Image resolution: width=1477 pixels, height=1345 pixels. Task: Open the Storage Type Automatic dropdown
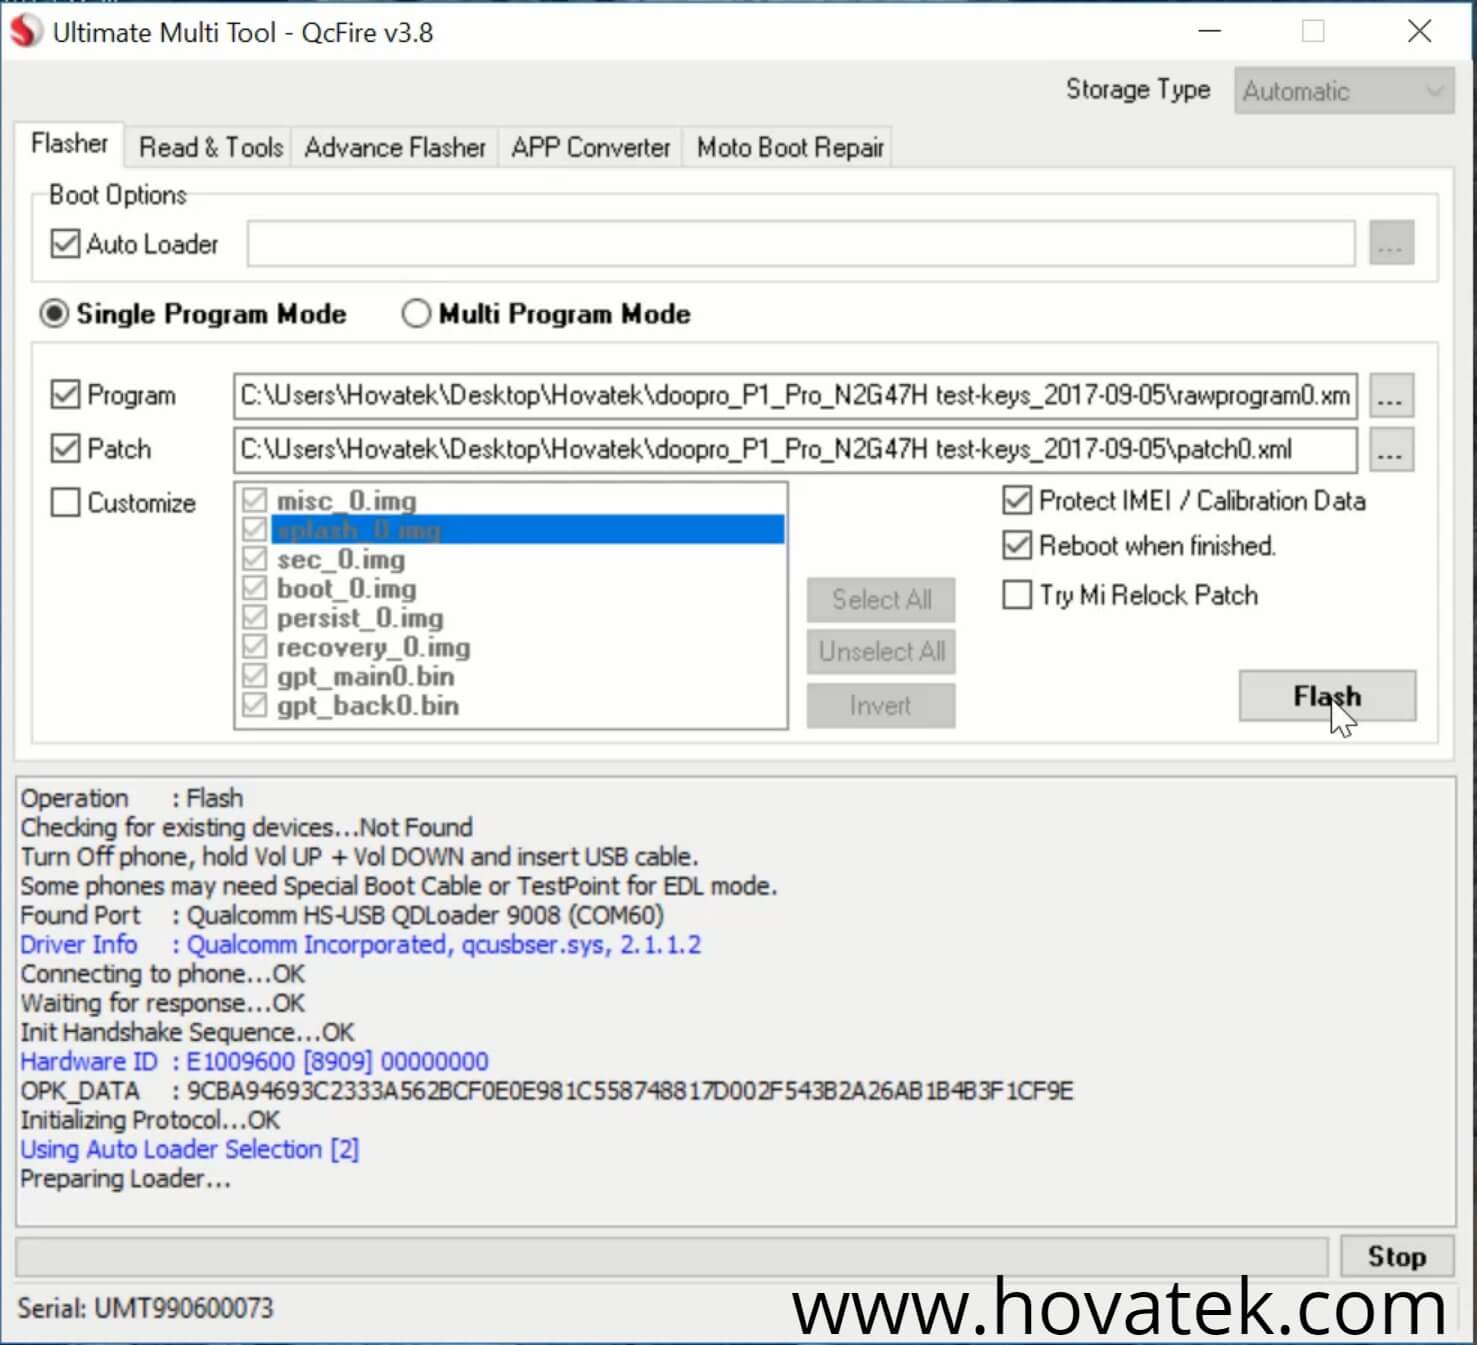tap(1344, 91)
